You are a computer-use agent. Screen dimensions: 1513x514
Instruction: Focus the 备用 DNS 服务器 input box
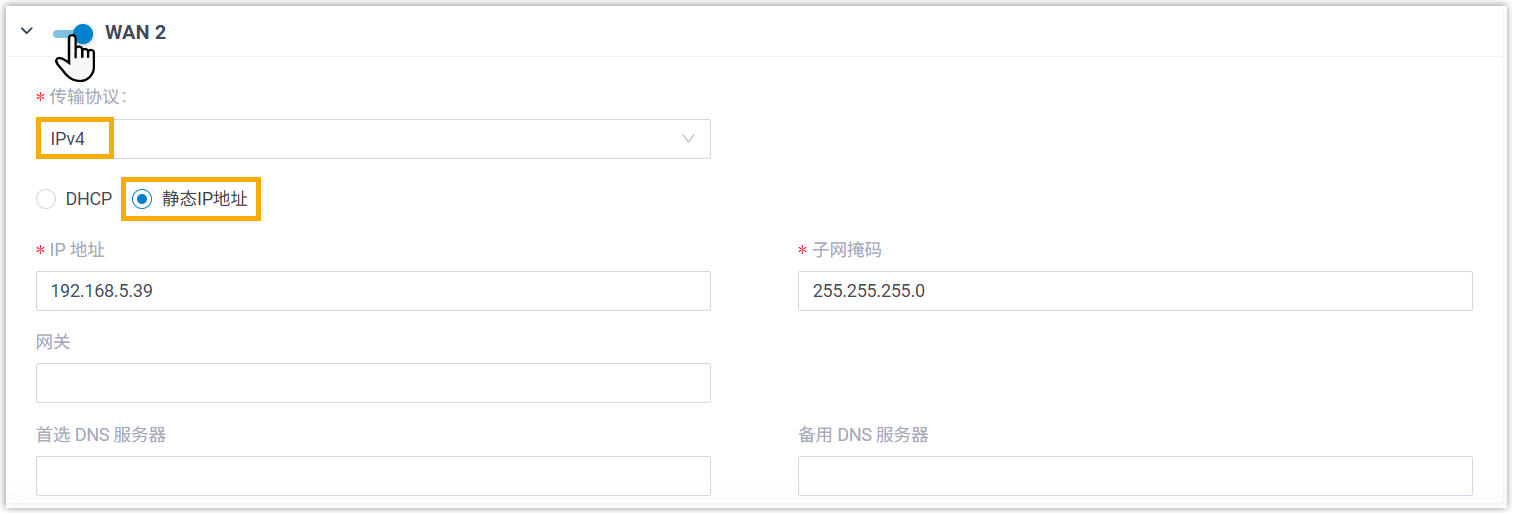pos(1134,476)
